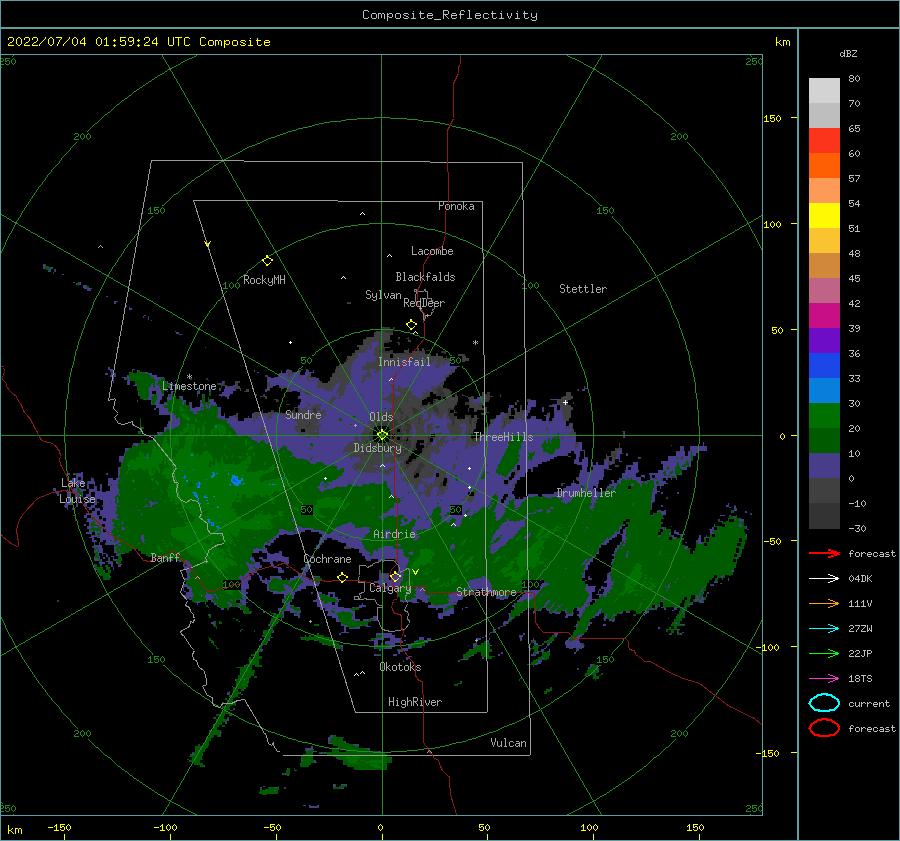The image size is (900, 841).
Task: Pick the dark gray -10 to -30 swatch
Action: click(824, 516)
